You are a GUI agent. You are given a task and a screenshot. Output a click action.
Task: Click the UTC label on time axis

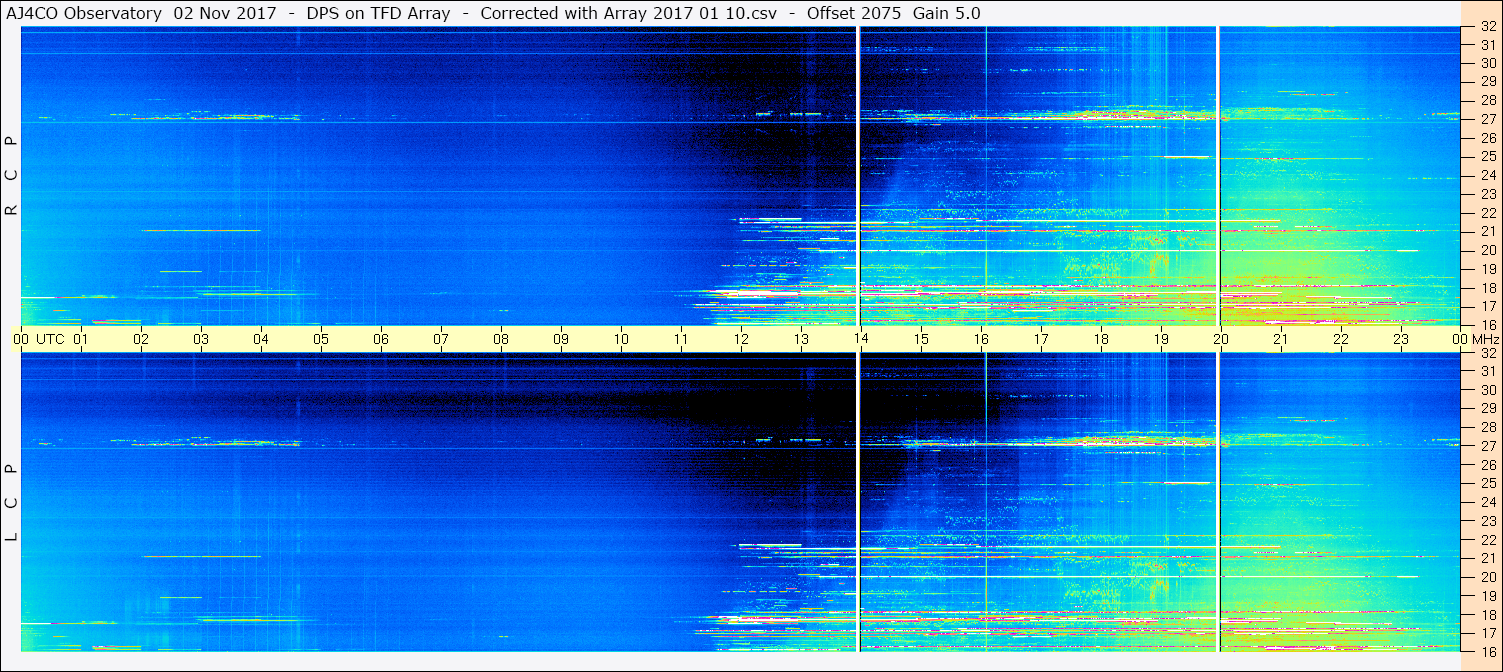[x=50, y=339]
